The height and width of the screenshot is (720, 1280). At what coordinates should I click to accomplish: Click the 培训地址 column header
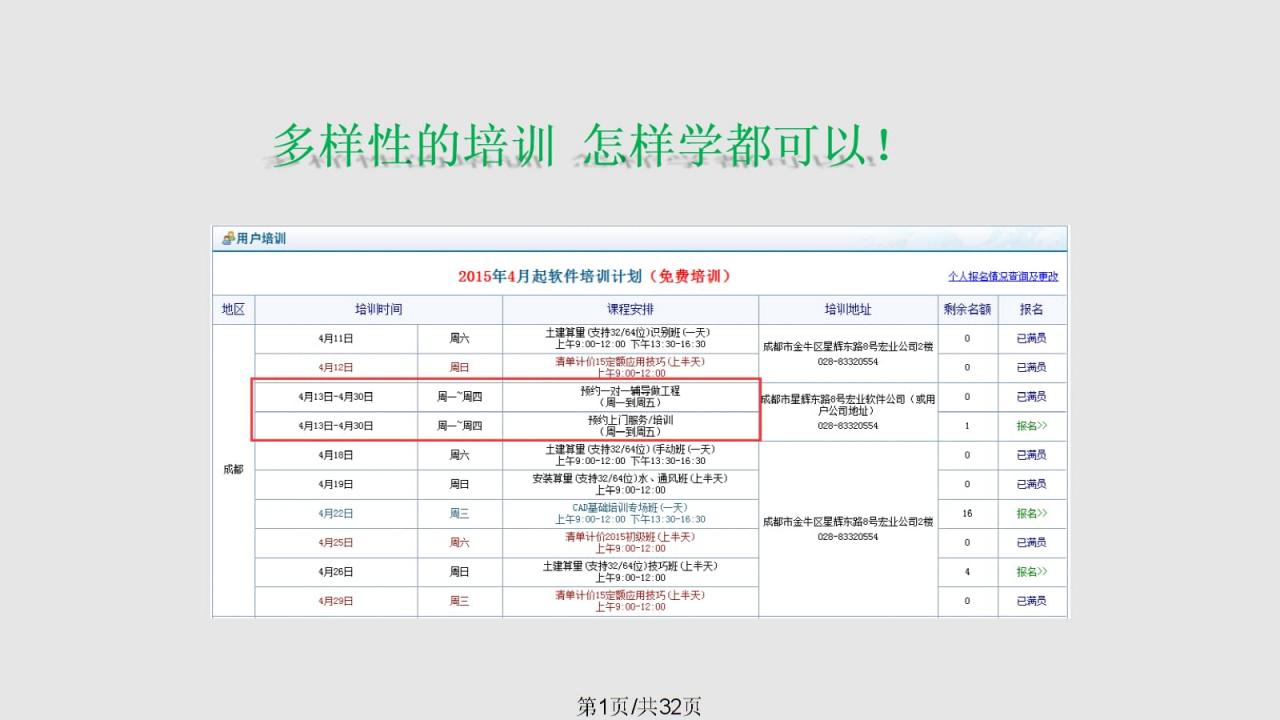pyautogui.click(x=848, y=309)
